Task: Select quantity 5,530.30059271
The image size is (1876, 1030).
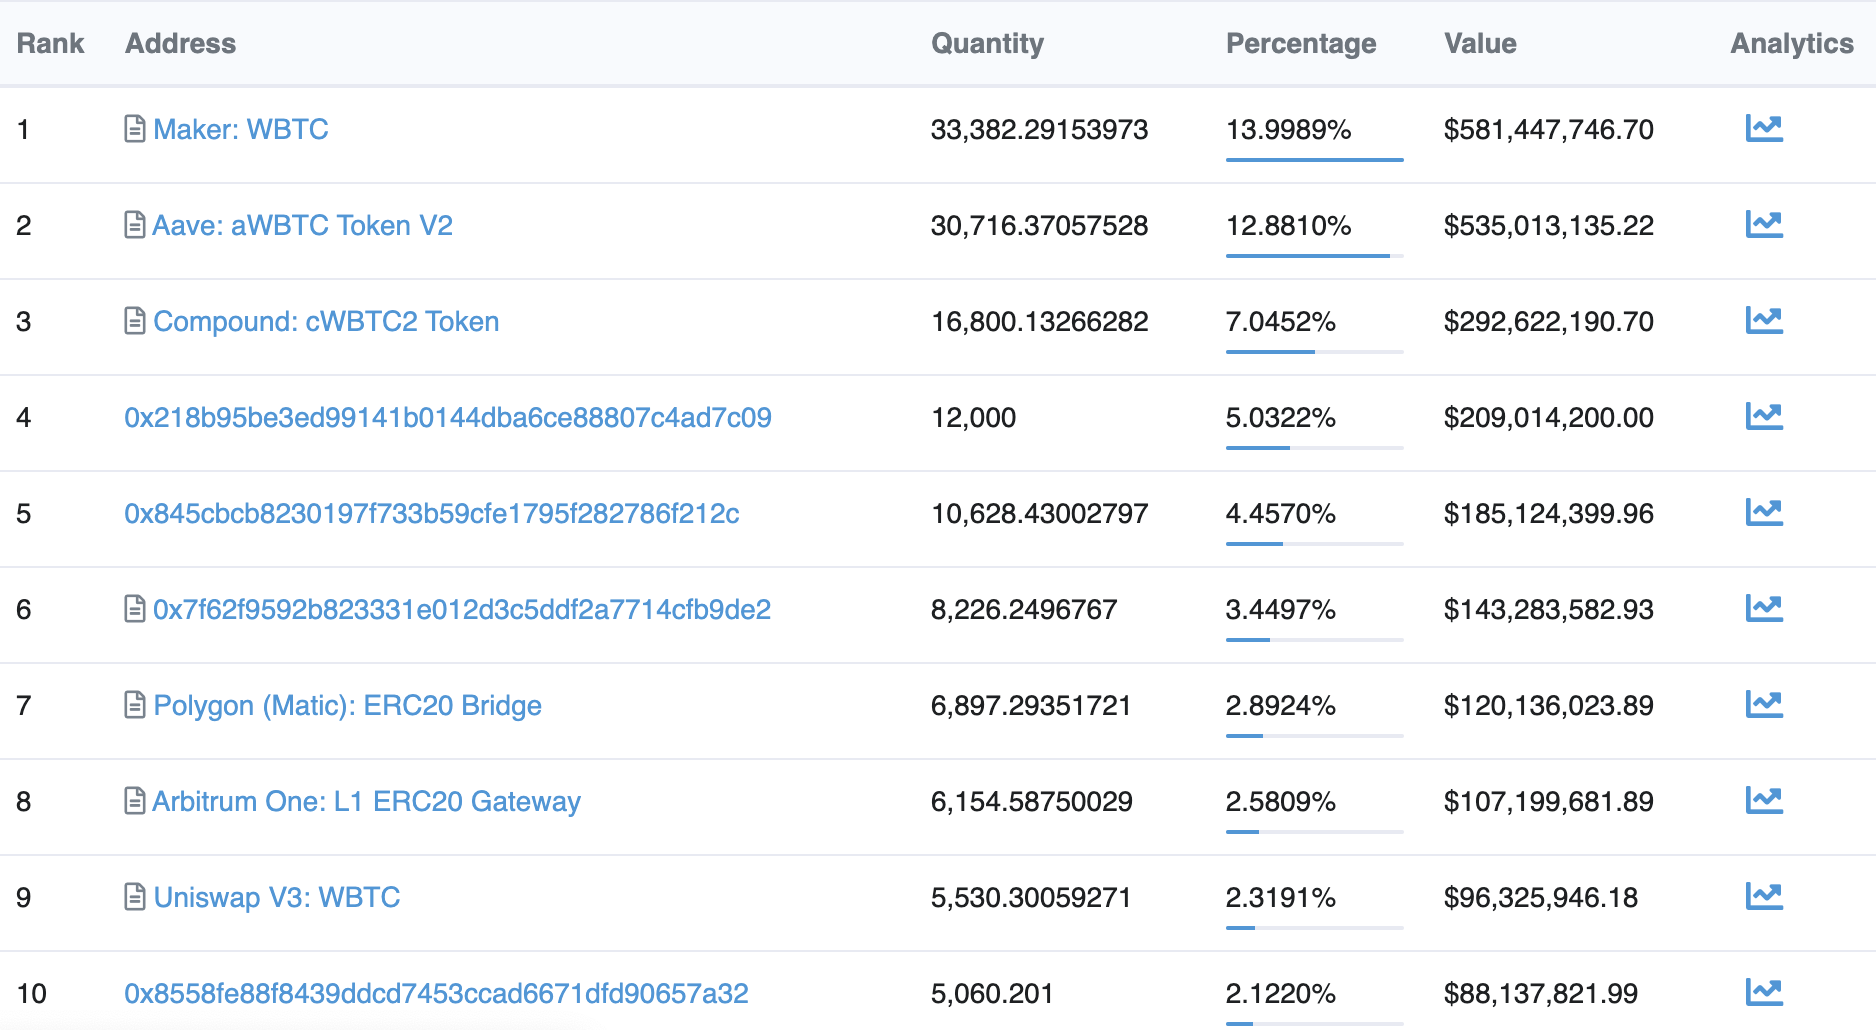Action: click(x=1031, y=897)
